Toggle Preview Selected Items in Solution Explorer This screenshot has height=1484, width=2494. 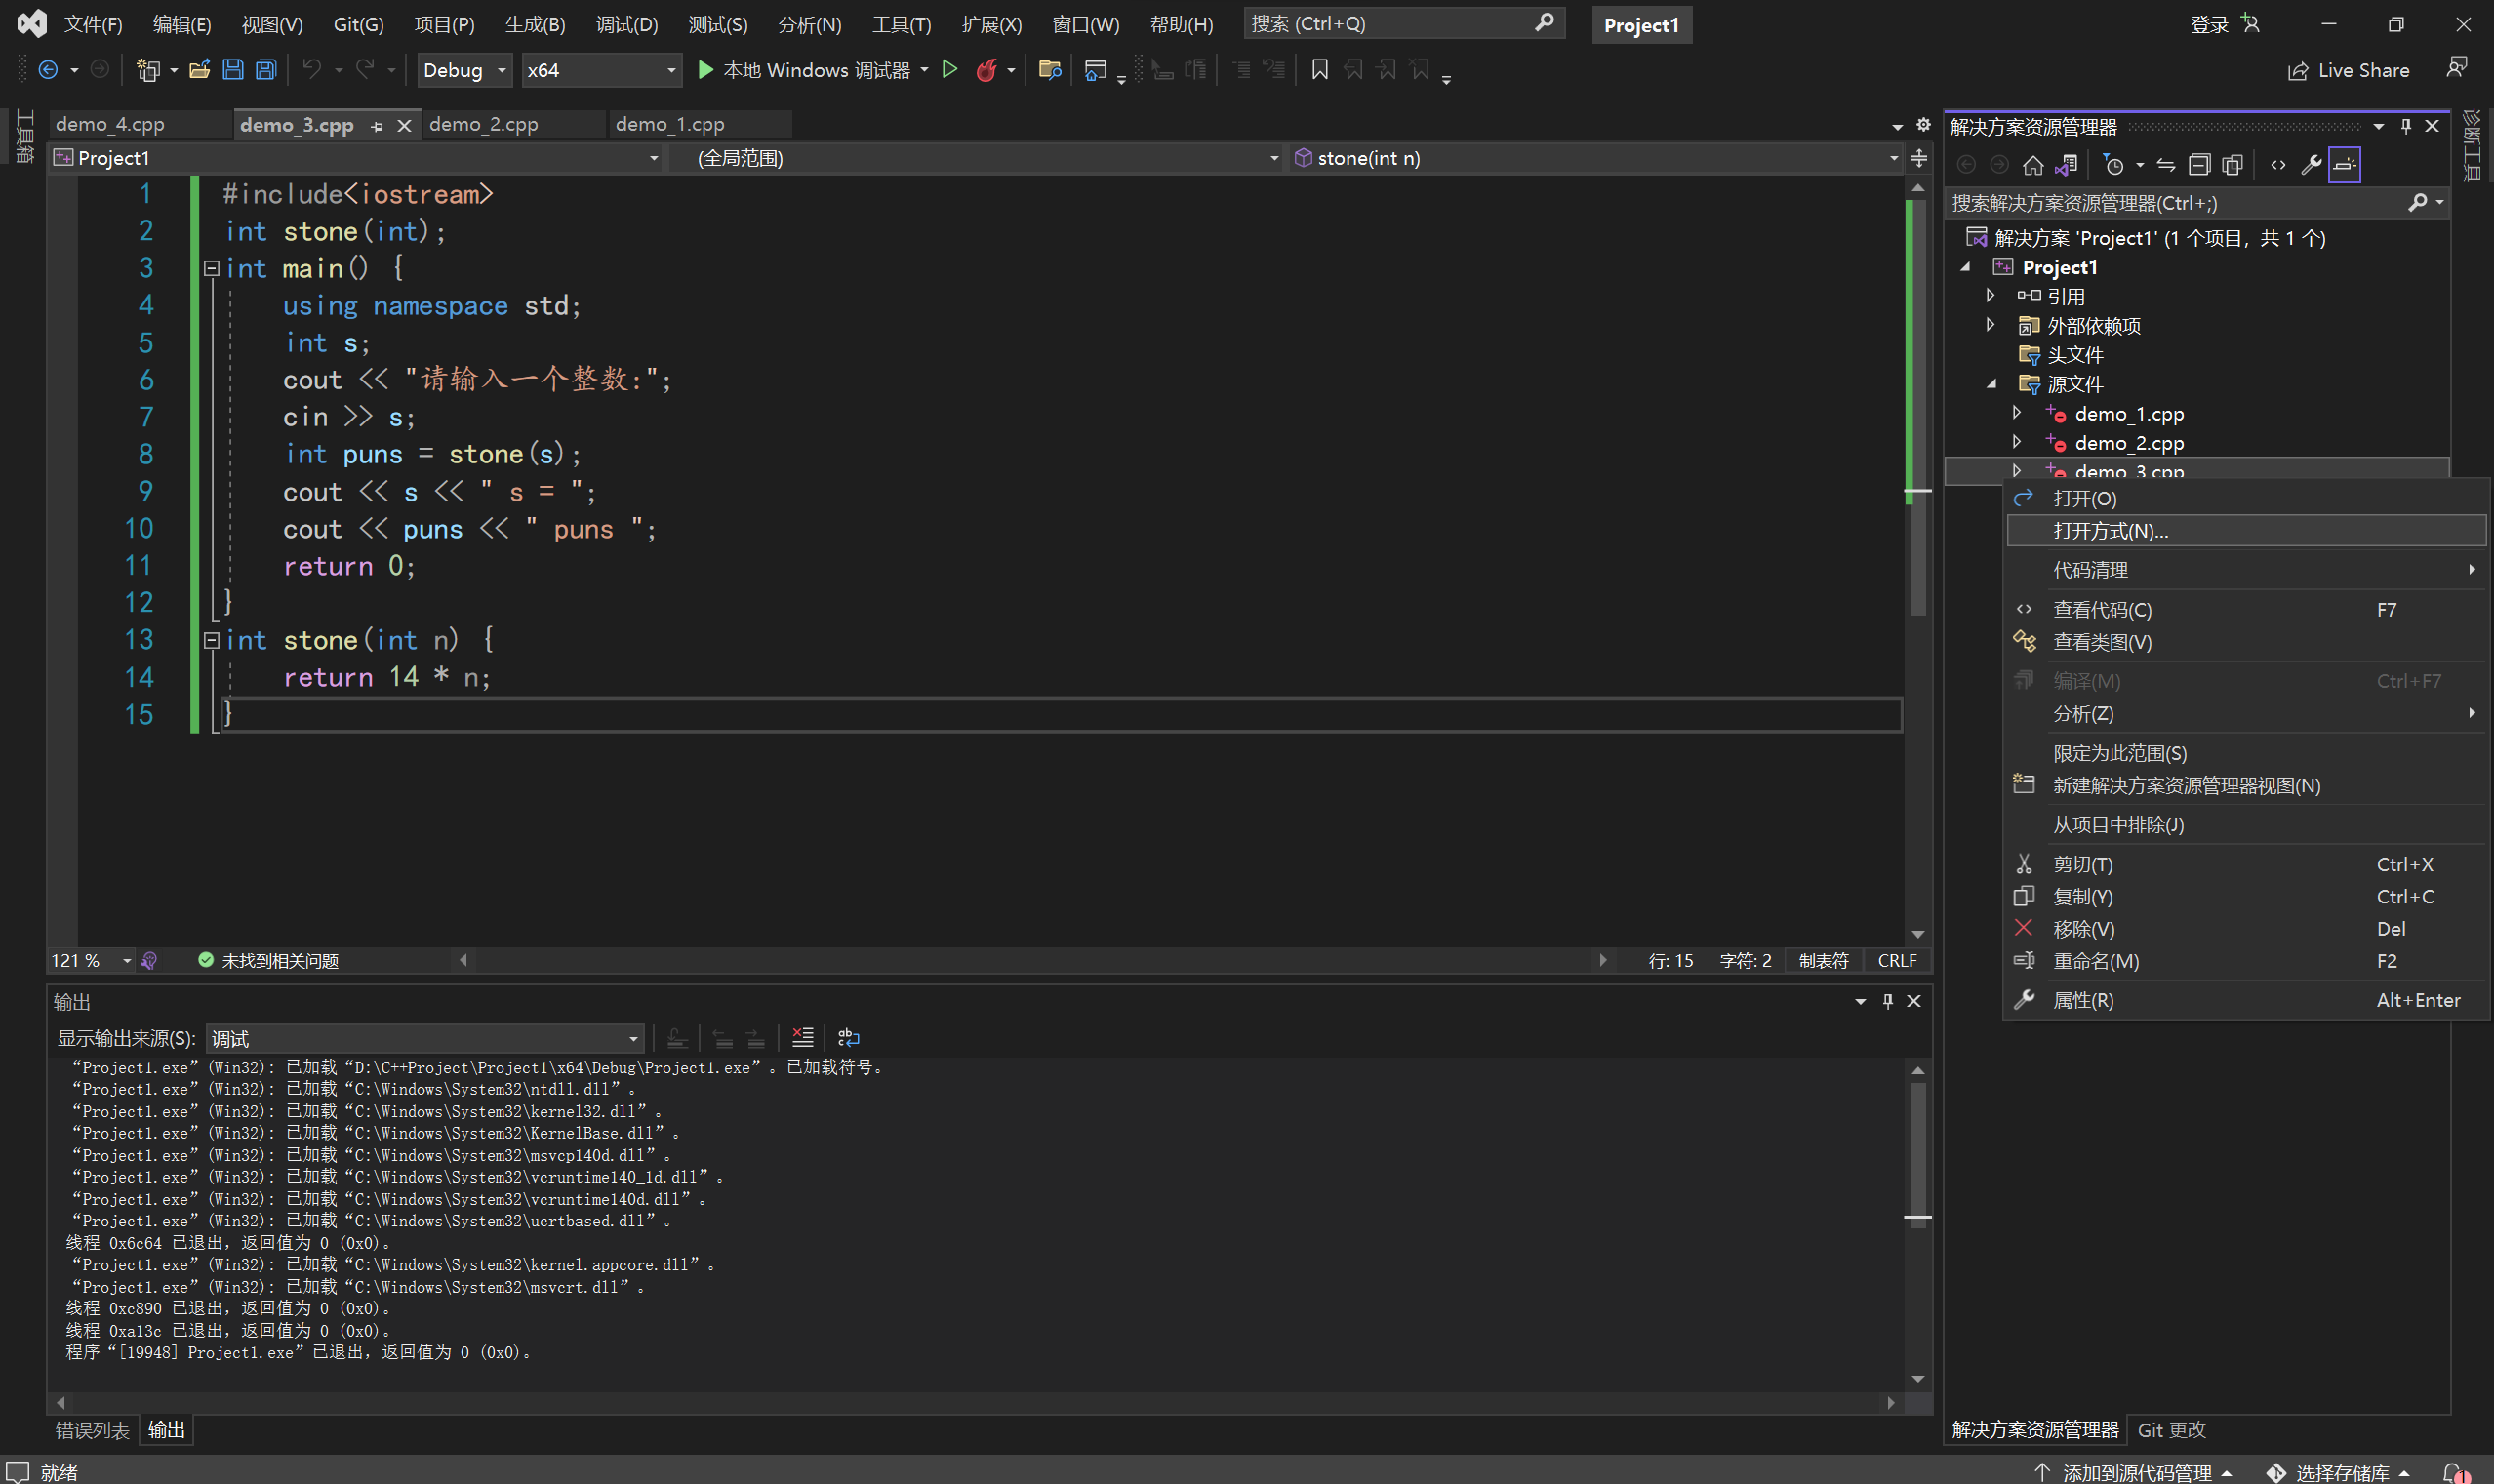(2344, 165)
